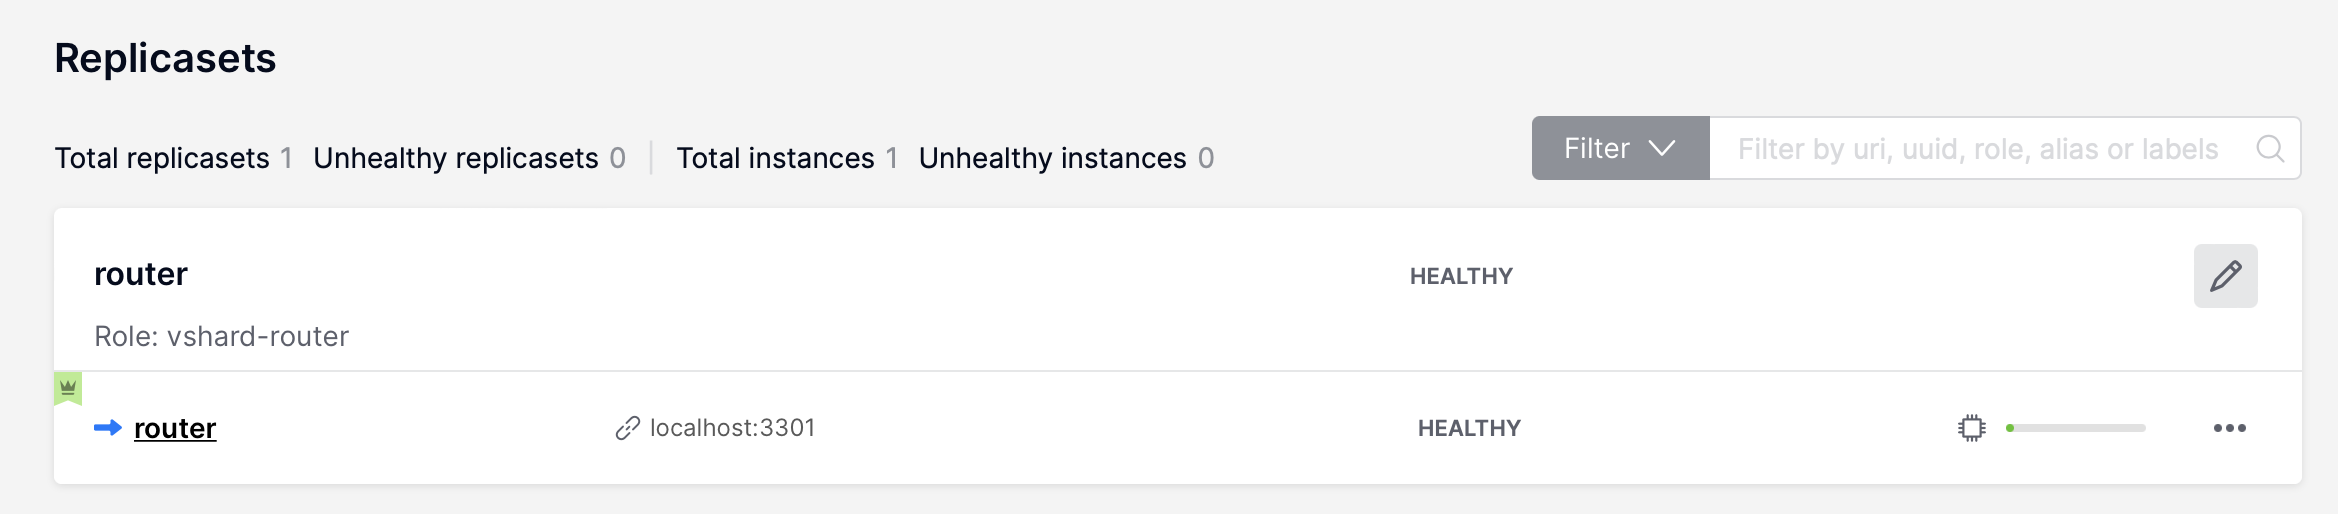Viewport: 2338px width, 514px height.
Task: Click the Filter dropdown chevron arrow
Action: click(x=1662, y=148)
